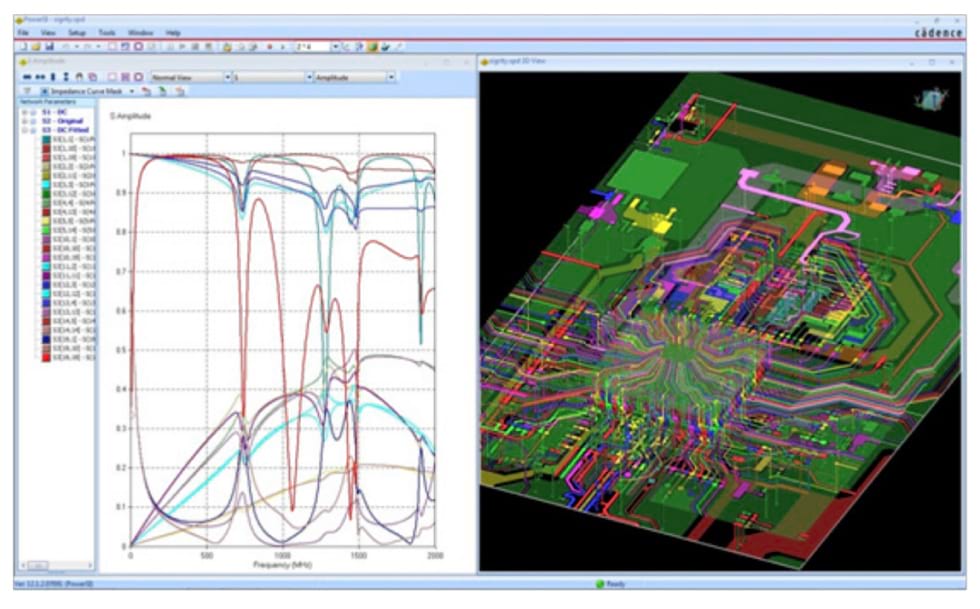Click the yellow lock icon in main toolbar
This screenshot has width=980, height=609.
pyautogui.click(x=227, y=46)
